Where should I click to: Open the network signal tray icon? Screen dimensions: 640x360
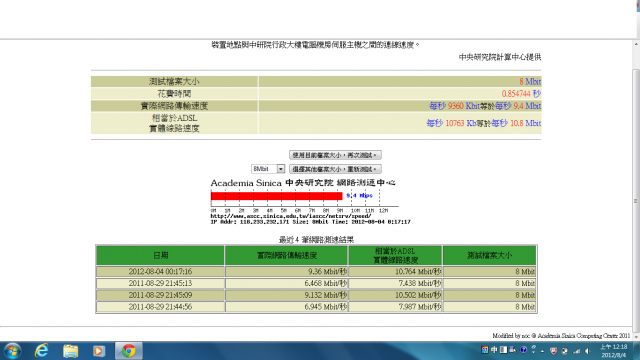576,351
